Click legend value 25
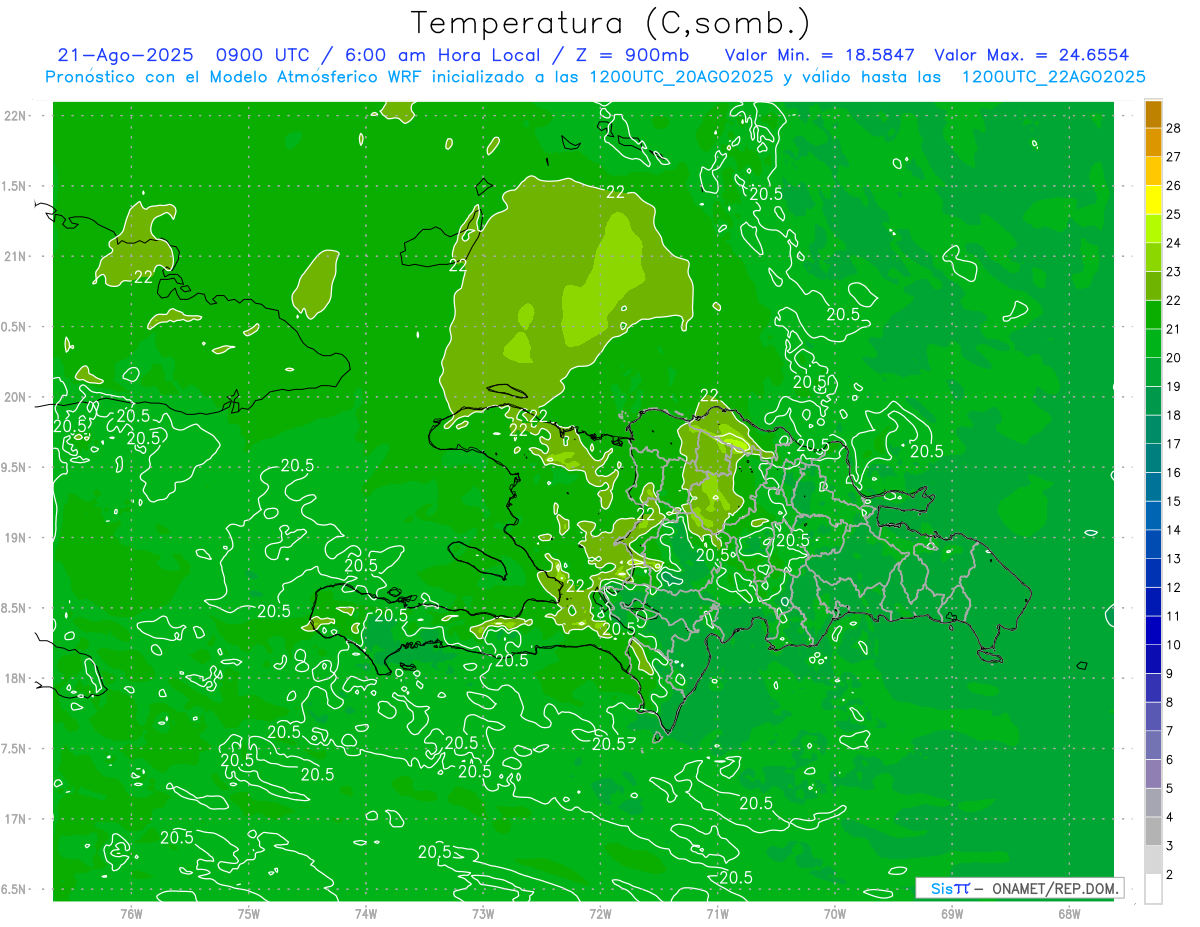 coord(1174,214)
